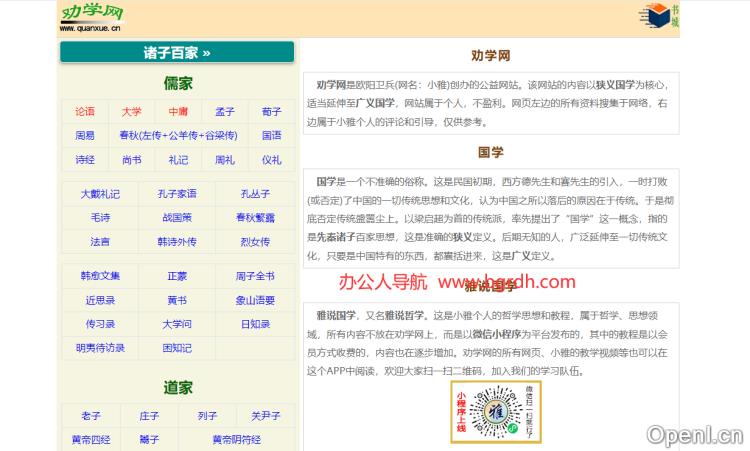Select 传习录 from the list

pos(100,324)
